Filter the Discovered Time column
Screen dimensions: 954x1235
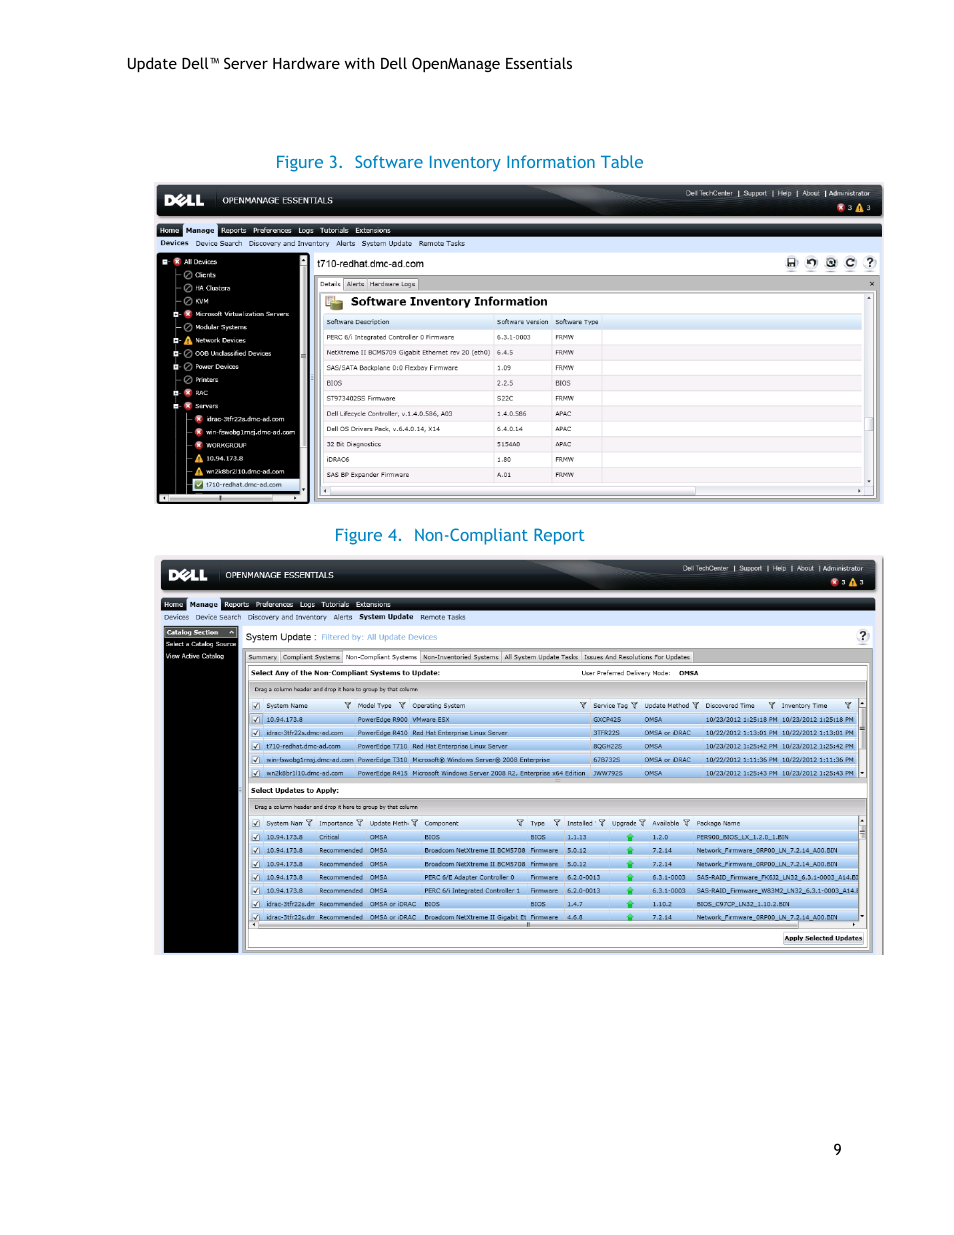click(772, 706)
